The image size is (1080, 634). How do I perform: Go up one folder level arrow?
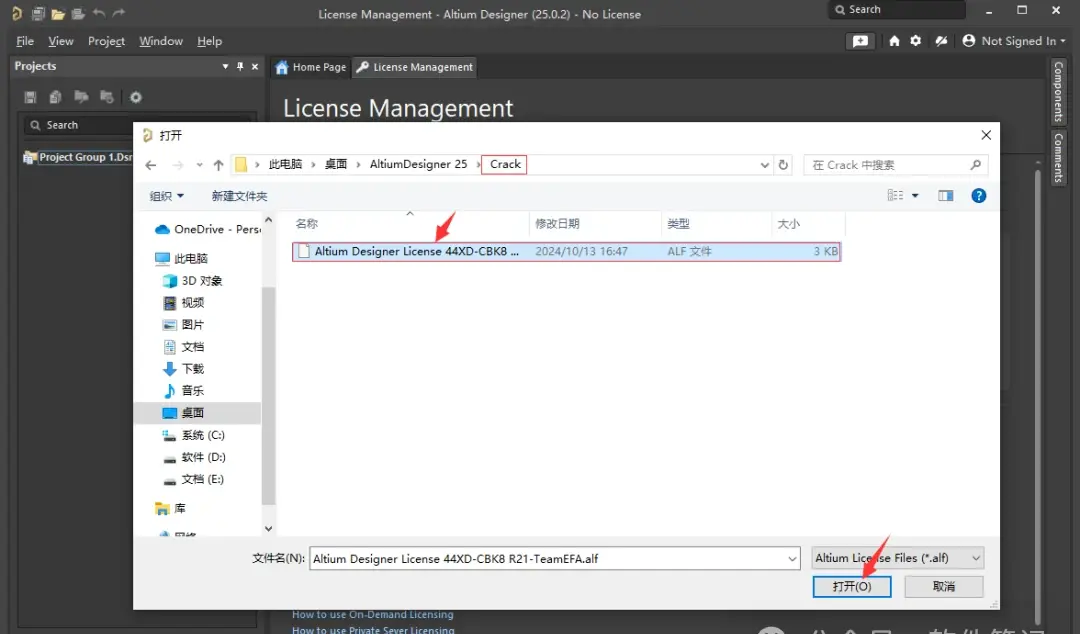point(218,165)
